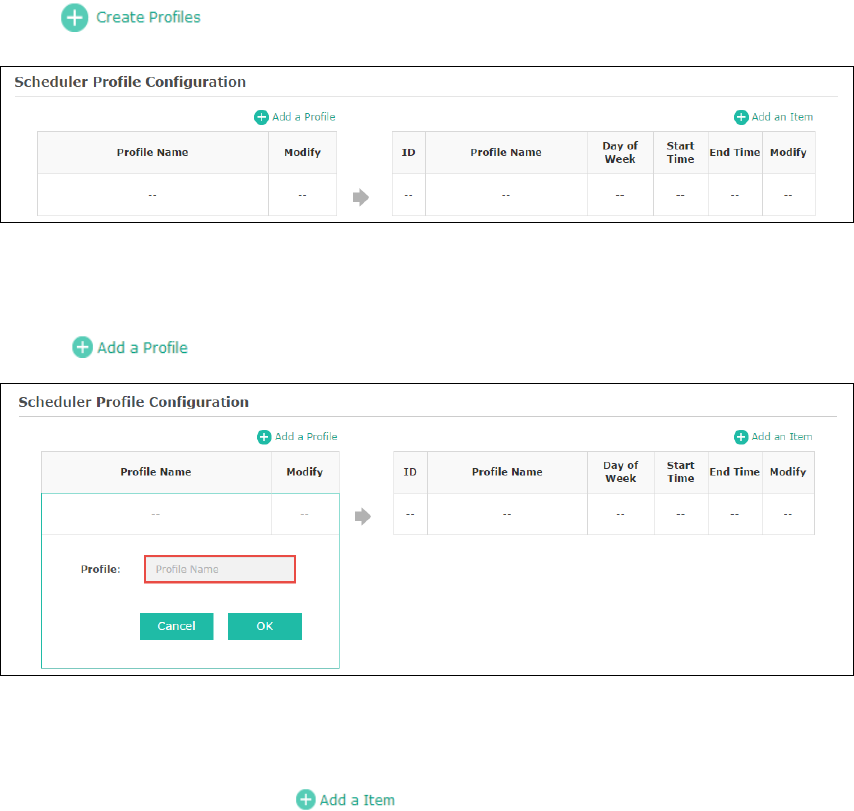The height and width of the screenshot is (811, 854).
Task: Click the Add a Profile text in the Profile dialog panel
Action: [306, 437]
